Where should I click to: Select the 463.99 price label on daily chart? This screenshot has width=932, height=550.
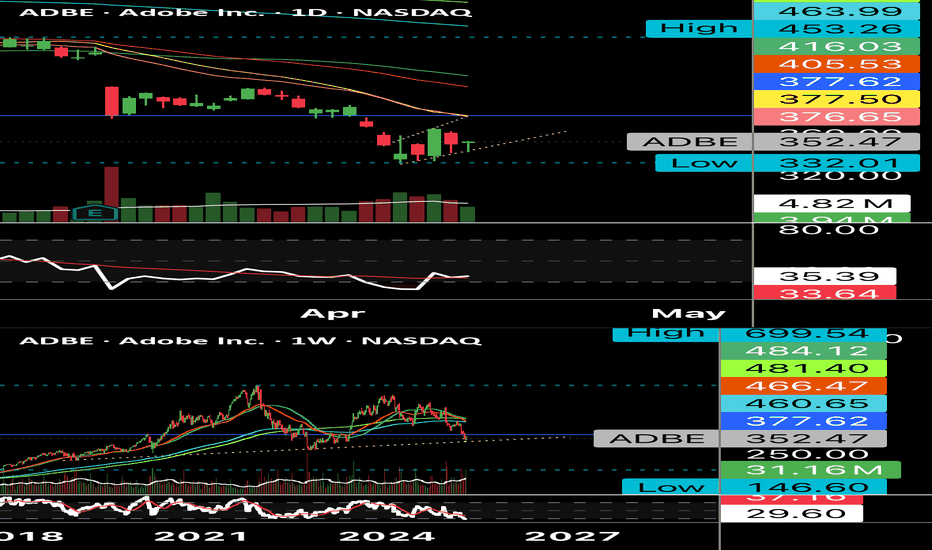pyautogui.click(x=836, y=11)
